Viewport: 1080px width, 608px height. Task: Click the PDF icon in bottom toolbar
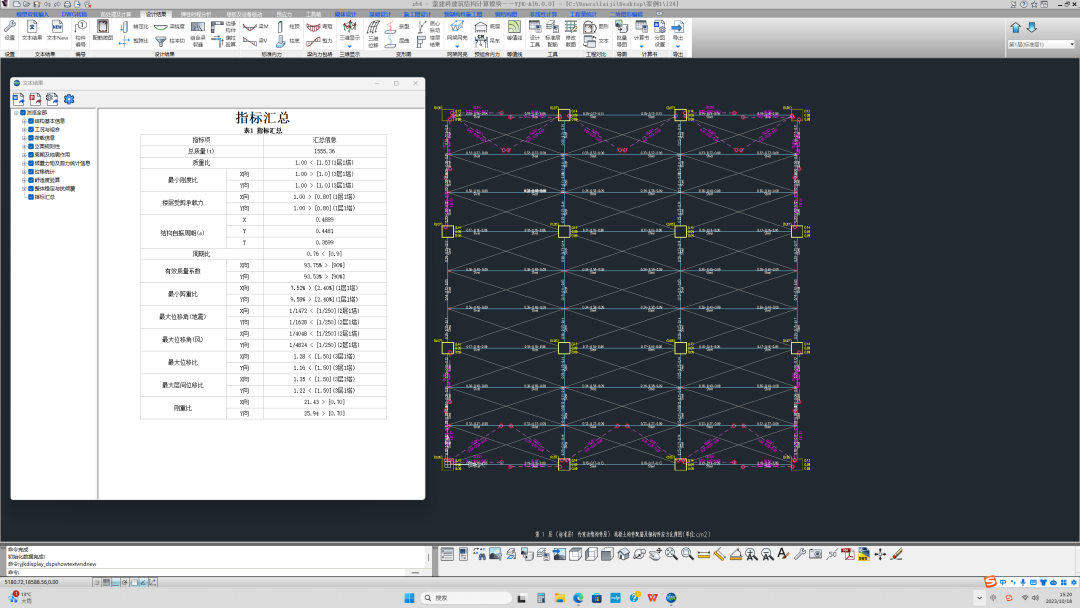coord(848,554)
